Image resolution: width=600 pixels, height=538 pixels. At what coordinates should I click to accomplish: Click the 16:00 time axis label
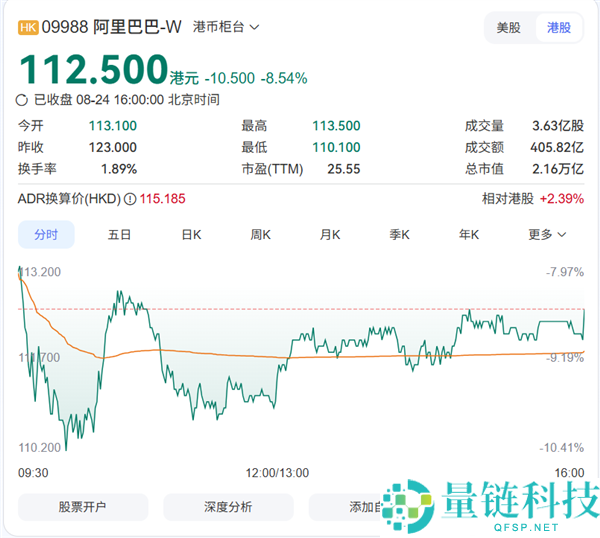[x=569, y=473]
